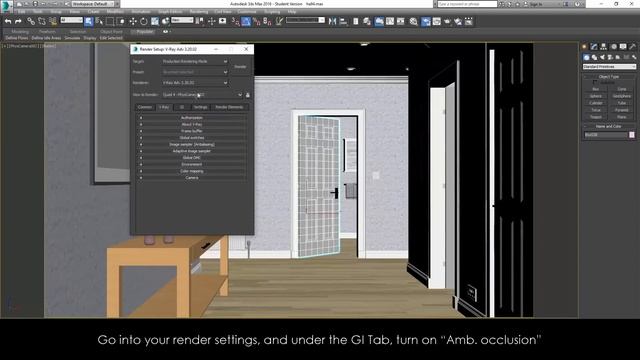Toggle Percent Snap

tap(256, 21)
